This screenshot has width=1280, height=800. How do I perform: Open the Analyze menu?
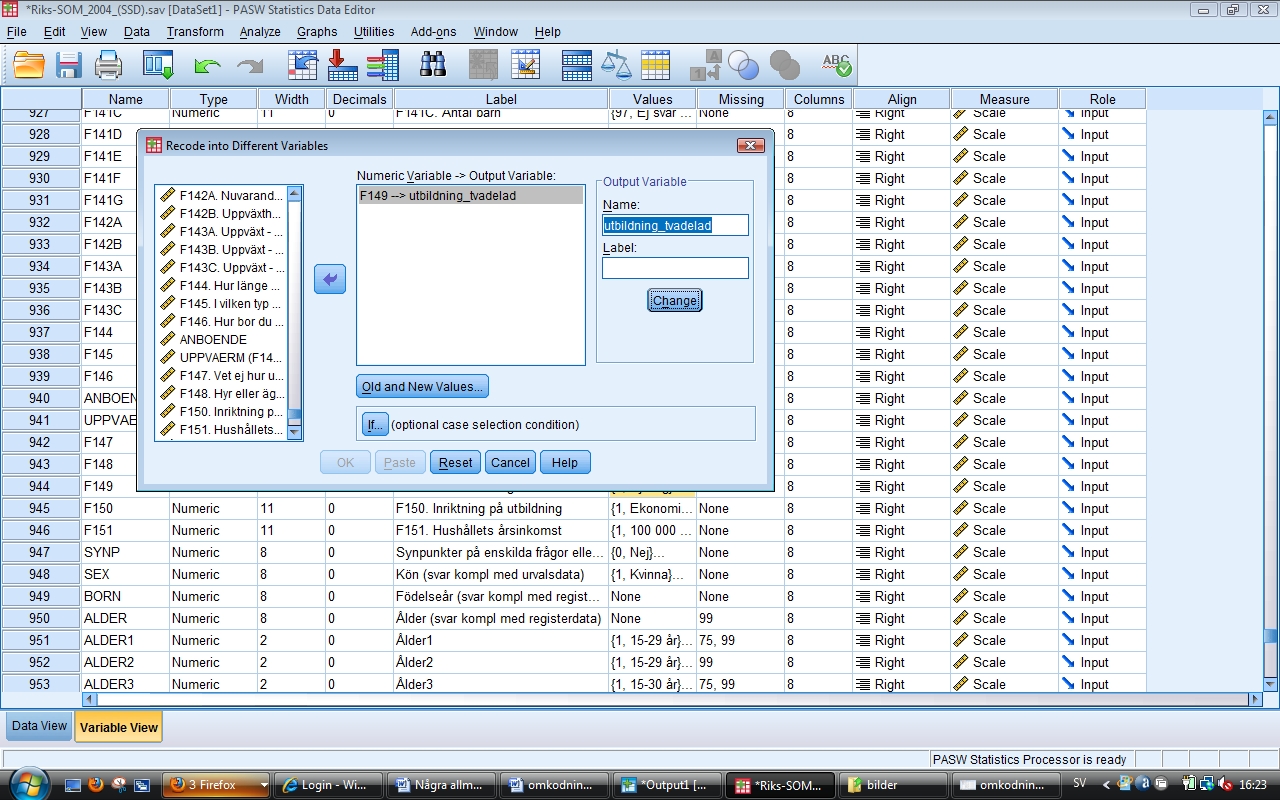click(x=260, y=32)
